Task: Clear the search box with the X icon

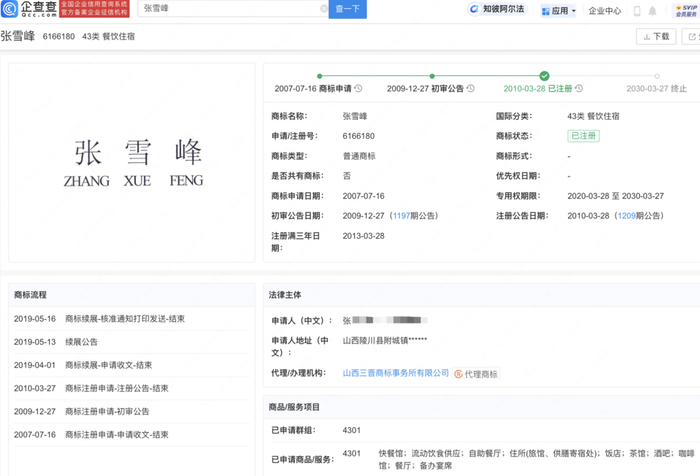Action: point(324,9)
